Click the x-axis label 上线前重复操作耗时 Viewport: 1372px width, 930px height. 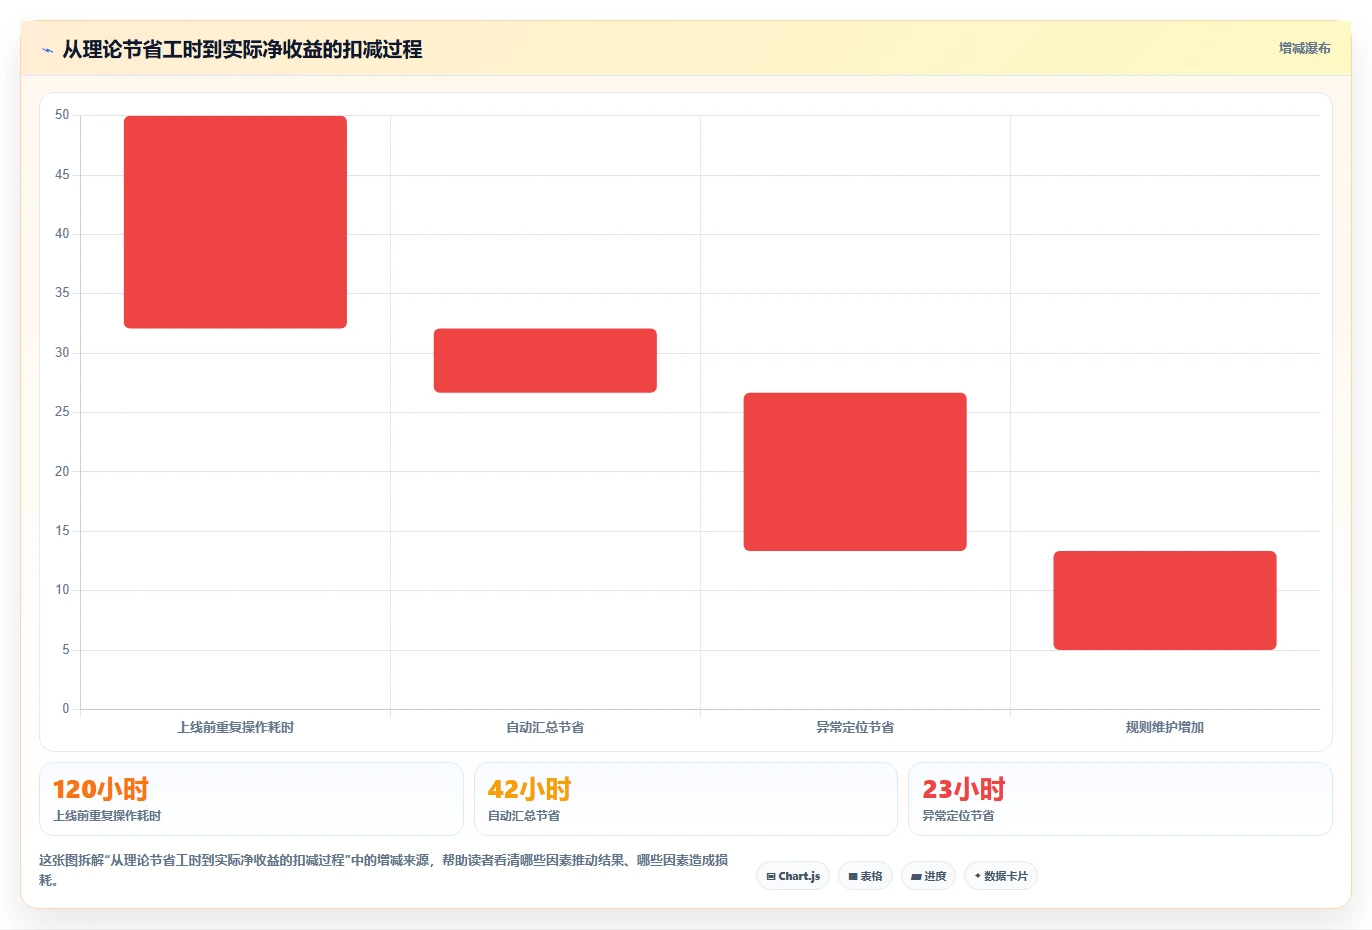click(236, 727)
